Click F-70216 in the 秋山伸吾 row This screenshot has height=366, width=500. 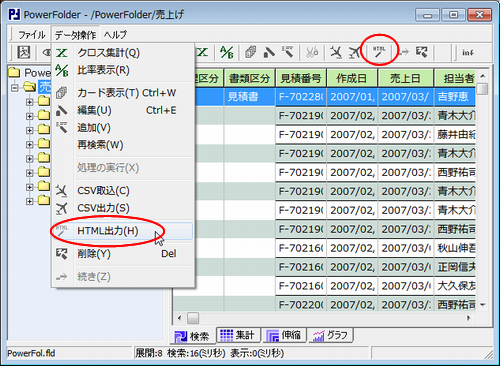pyautogui.click(x=301, y=248)
